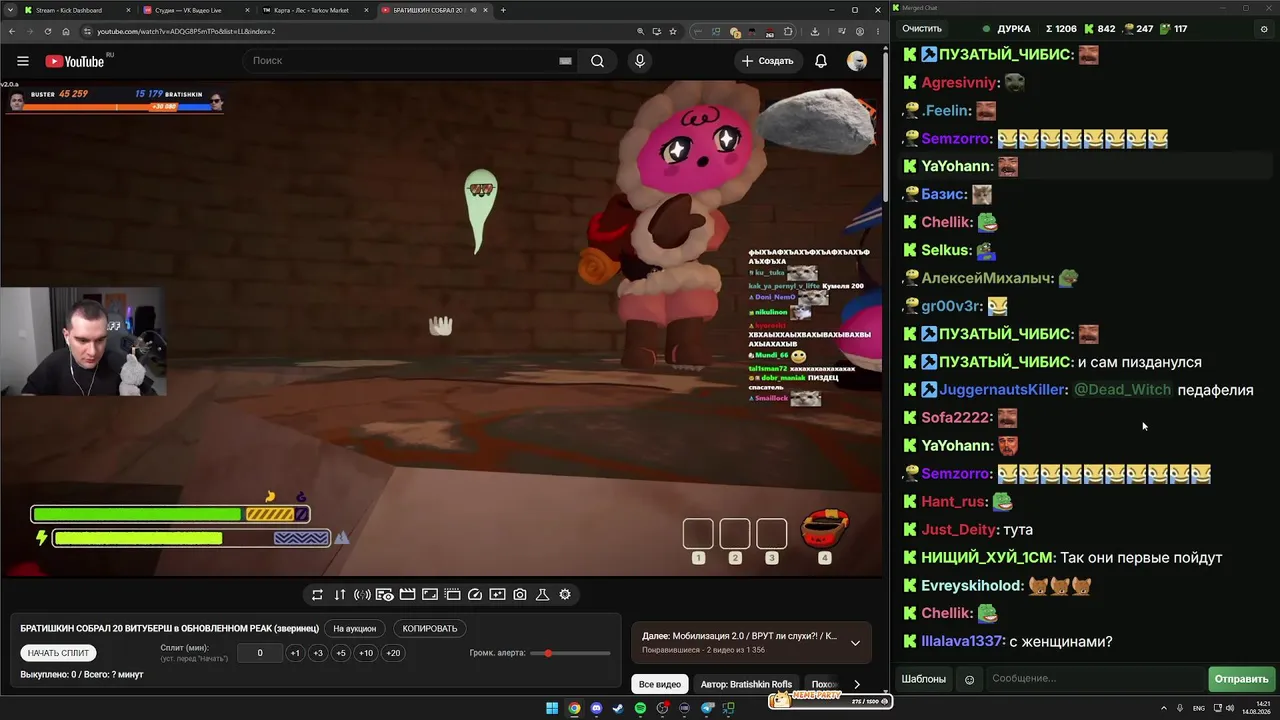The image size is (1280, 720).
Task: Click the 'На аукцион' button
Action: (355, 629)
